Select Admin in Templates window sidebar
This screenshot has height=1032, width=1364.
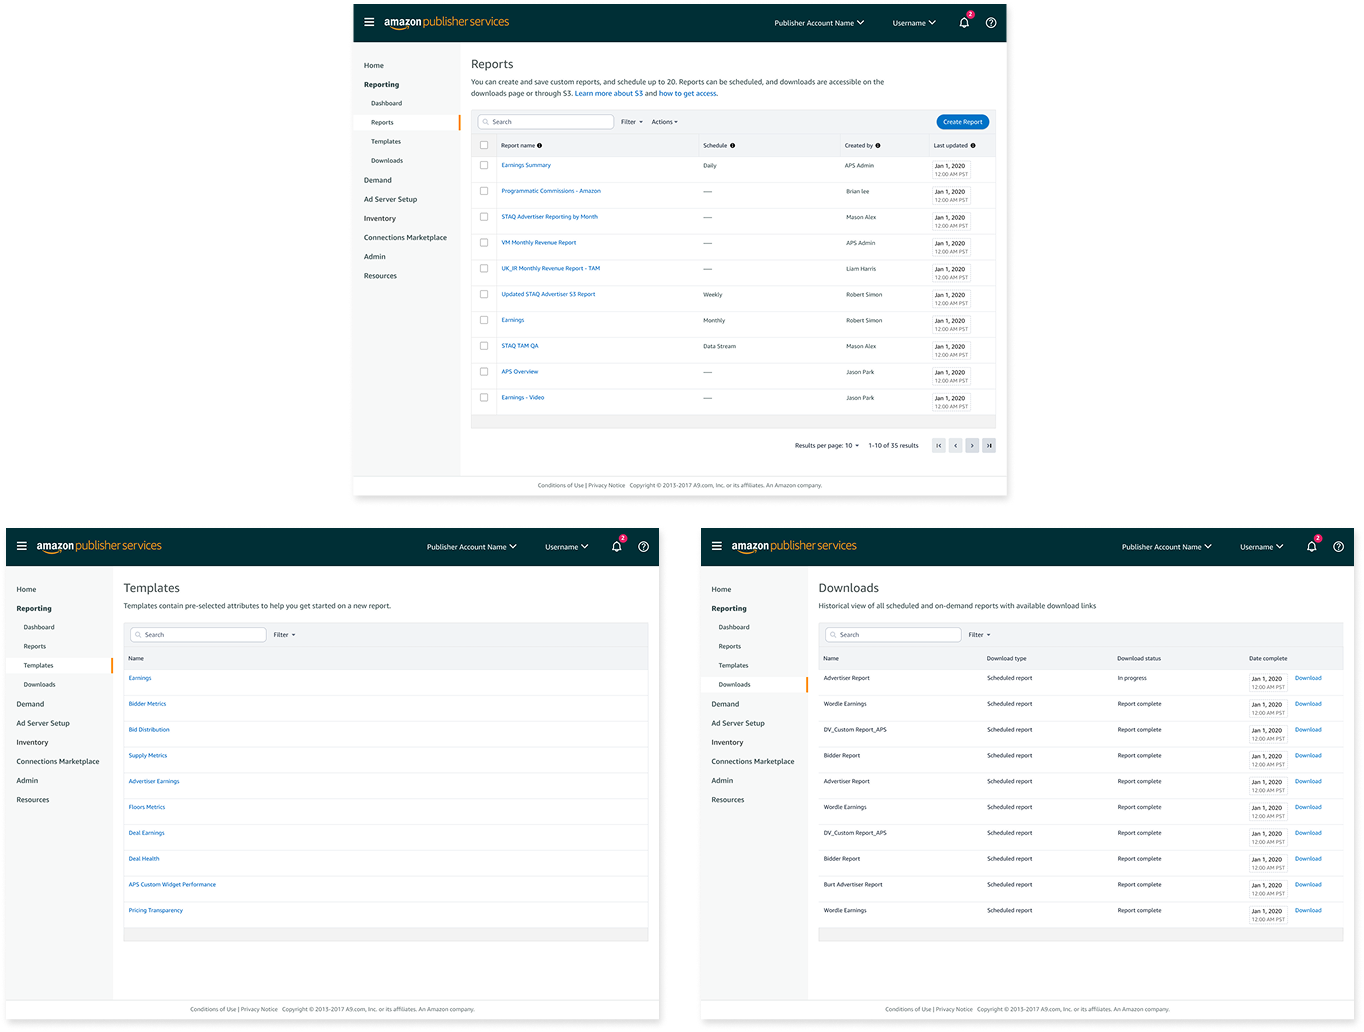click(x=27, y=781)
